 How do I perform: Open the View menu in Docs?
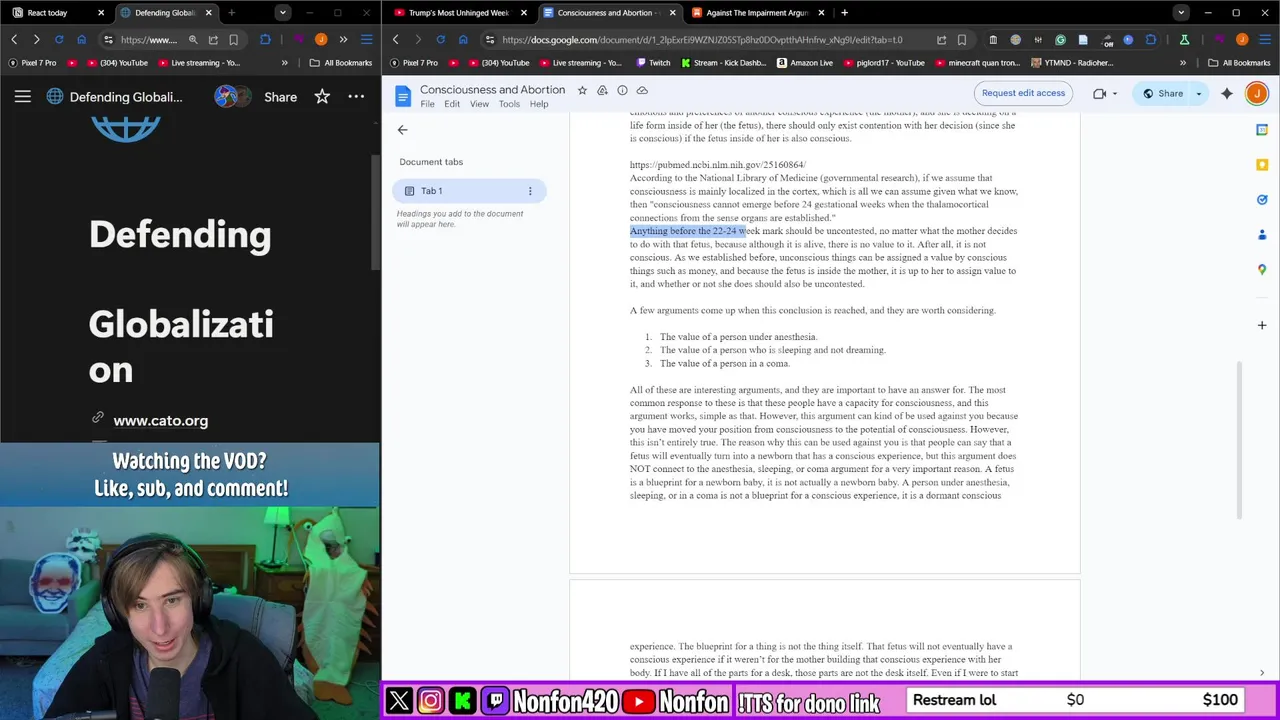[x=479, y=104]
